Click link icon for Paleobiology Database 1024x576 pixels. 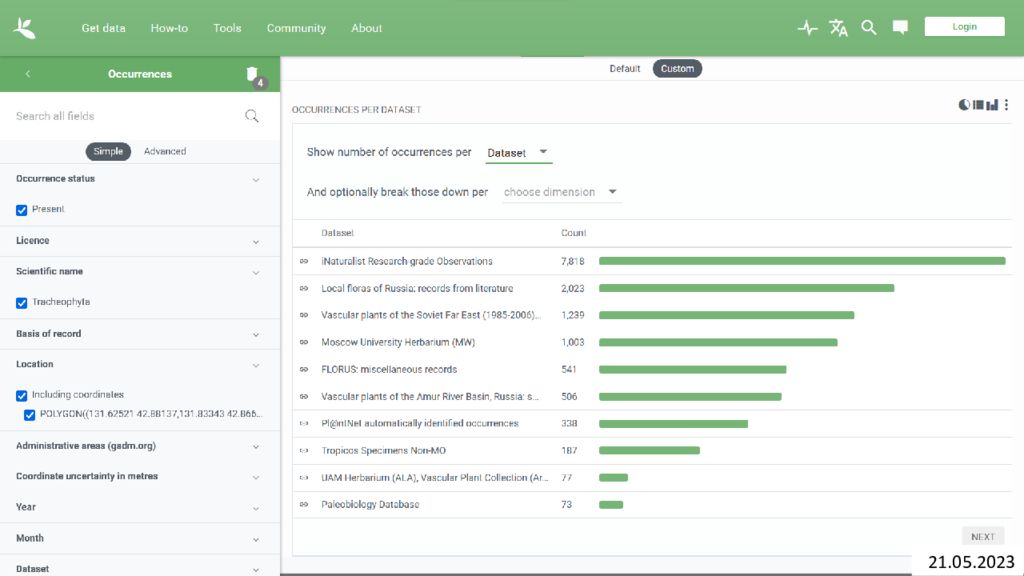click(x=304, y=504)
